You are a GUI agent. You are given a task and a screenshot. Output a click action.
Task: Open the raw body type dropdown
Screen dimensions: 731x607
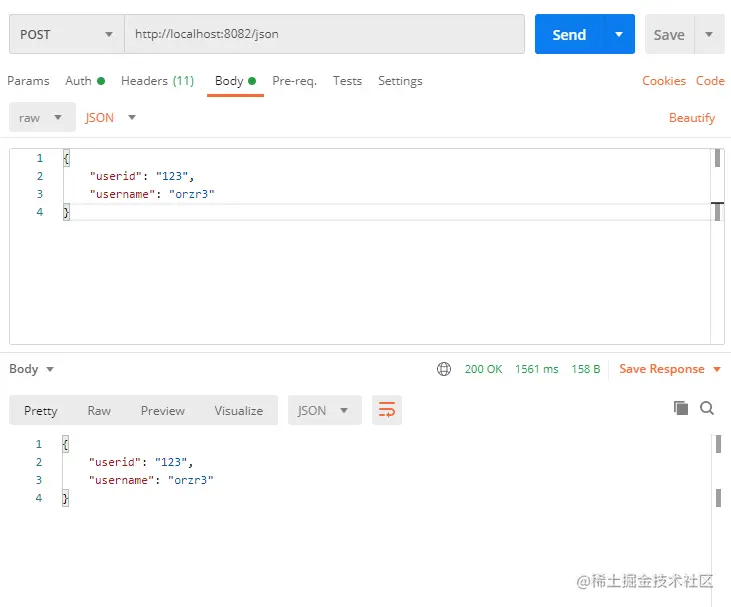coord(42,118)
